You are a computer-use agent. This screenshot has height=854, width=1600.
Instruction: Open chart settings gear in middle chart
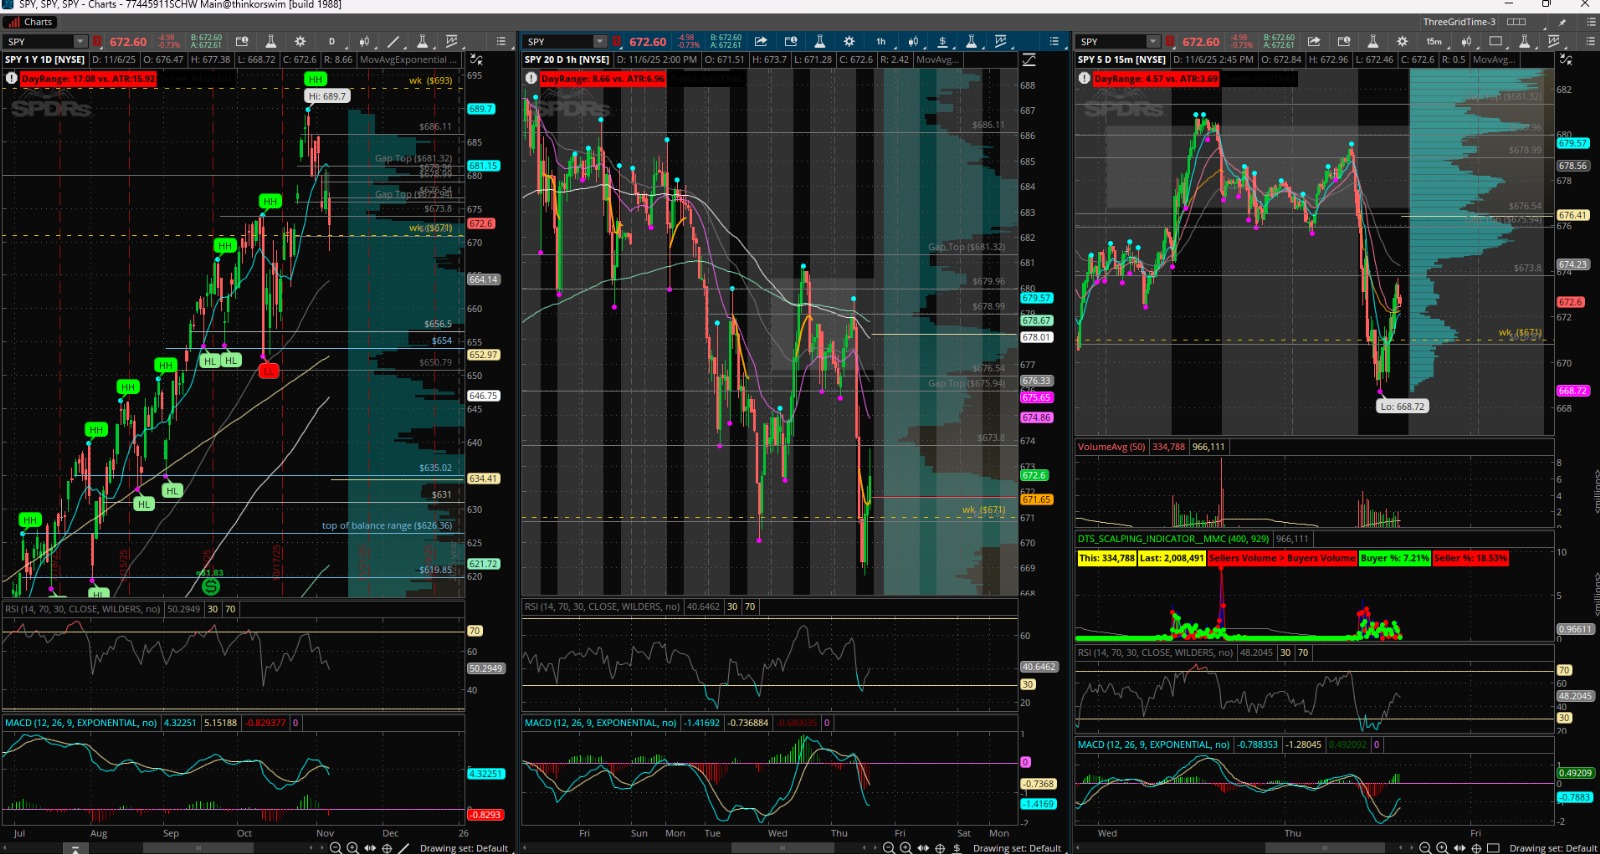(849, 41)
